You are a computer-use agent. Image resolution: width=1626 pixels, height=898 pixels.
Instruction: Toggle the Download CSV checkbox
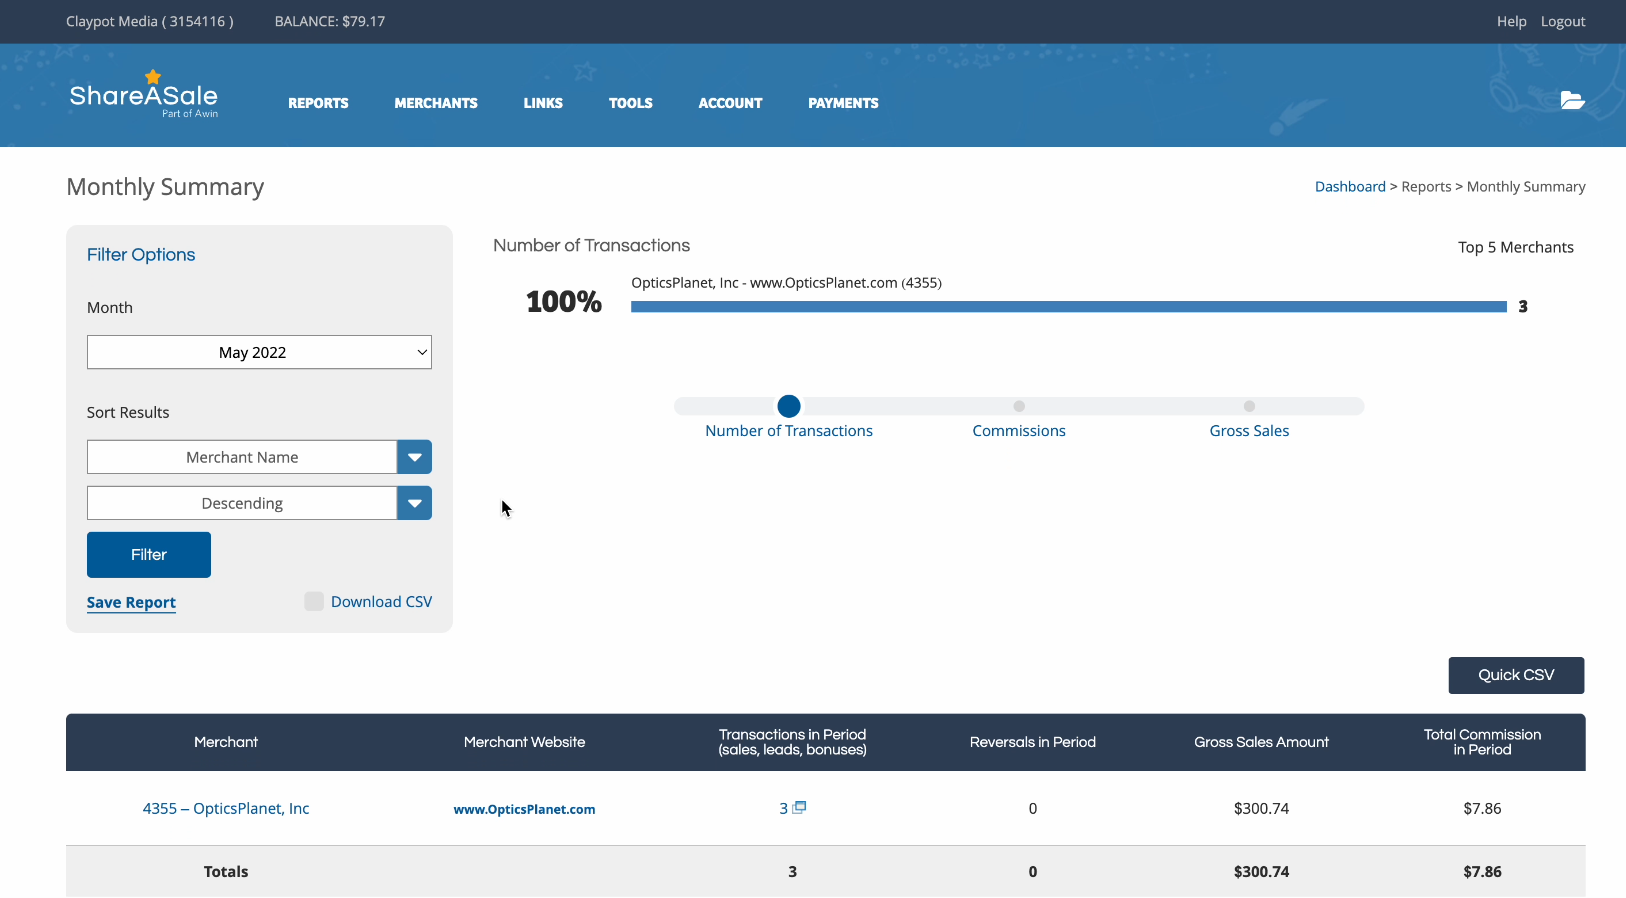[x=314, y=601]
